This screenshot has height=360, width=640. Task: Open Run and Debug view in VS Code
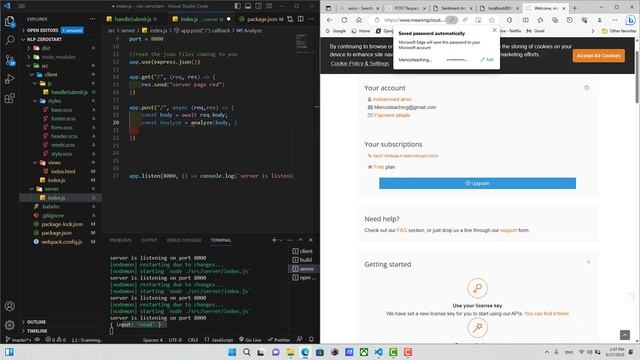coord(9,79)
